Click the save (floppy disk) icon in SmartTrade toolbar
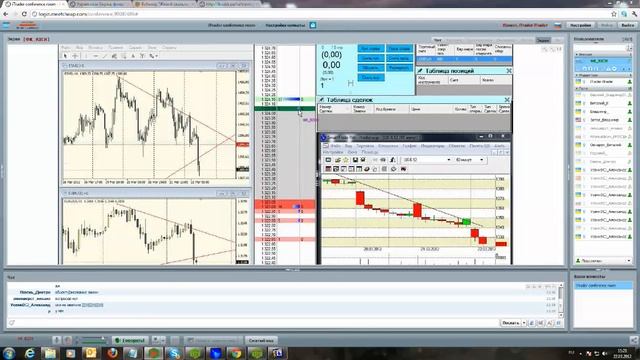 pos(355,160)
